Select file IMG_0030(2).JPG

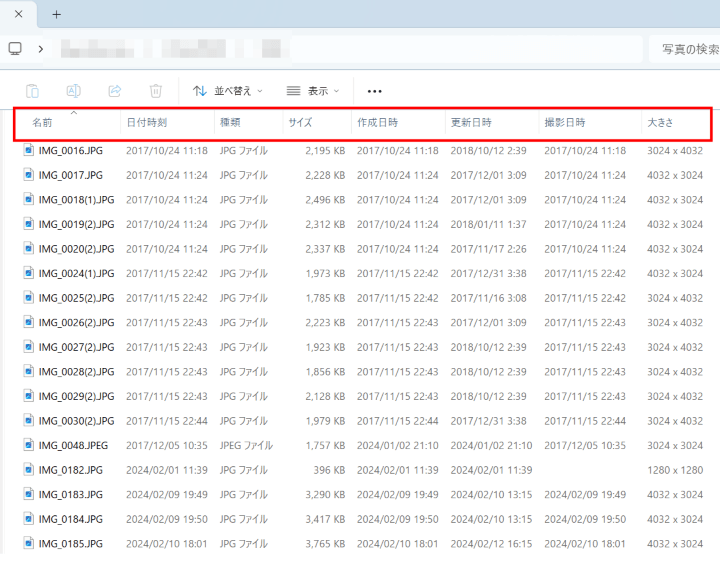tap(76, 421)
